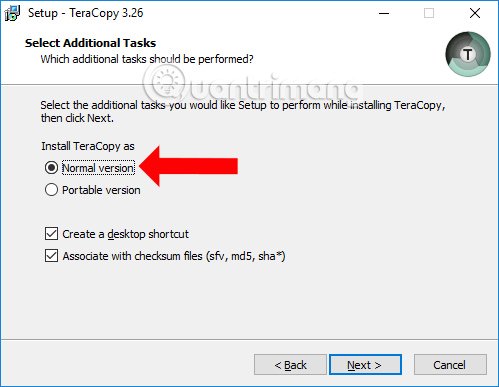
Task: Select the Normal version radio button
Action: (x=51, y=168)
